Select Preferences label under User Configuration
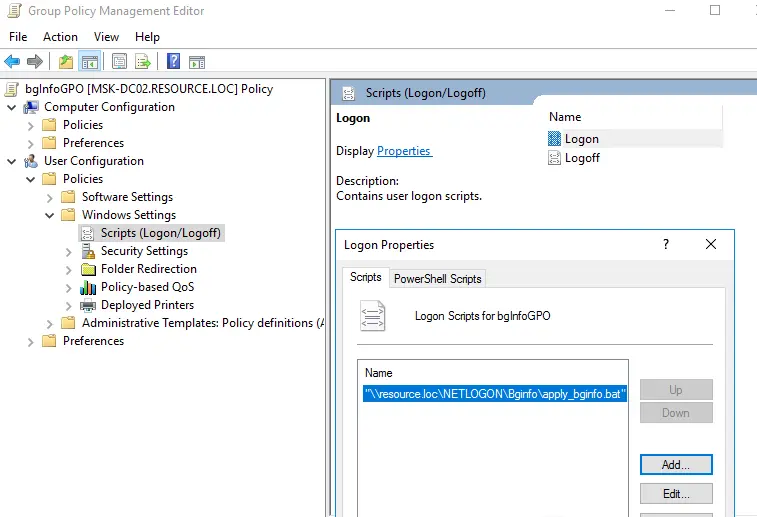Viewport: 757px width, 517px height. 93,341
